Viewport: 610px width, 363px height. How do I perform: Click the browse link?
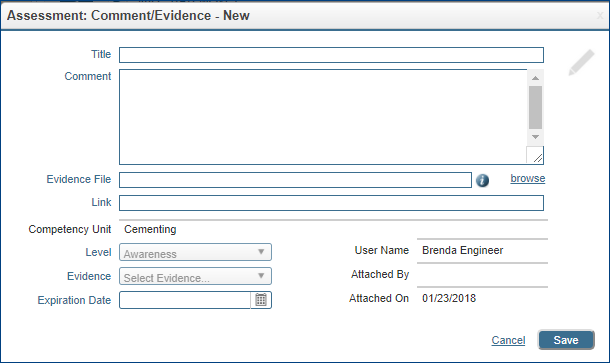pos(528,178)
